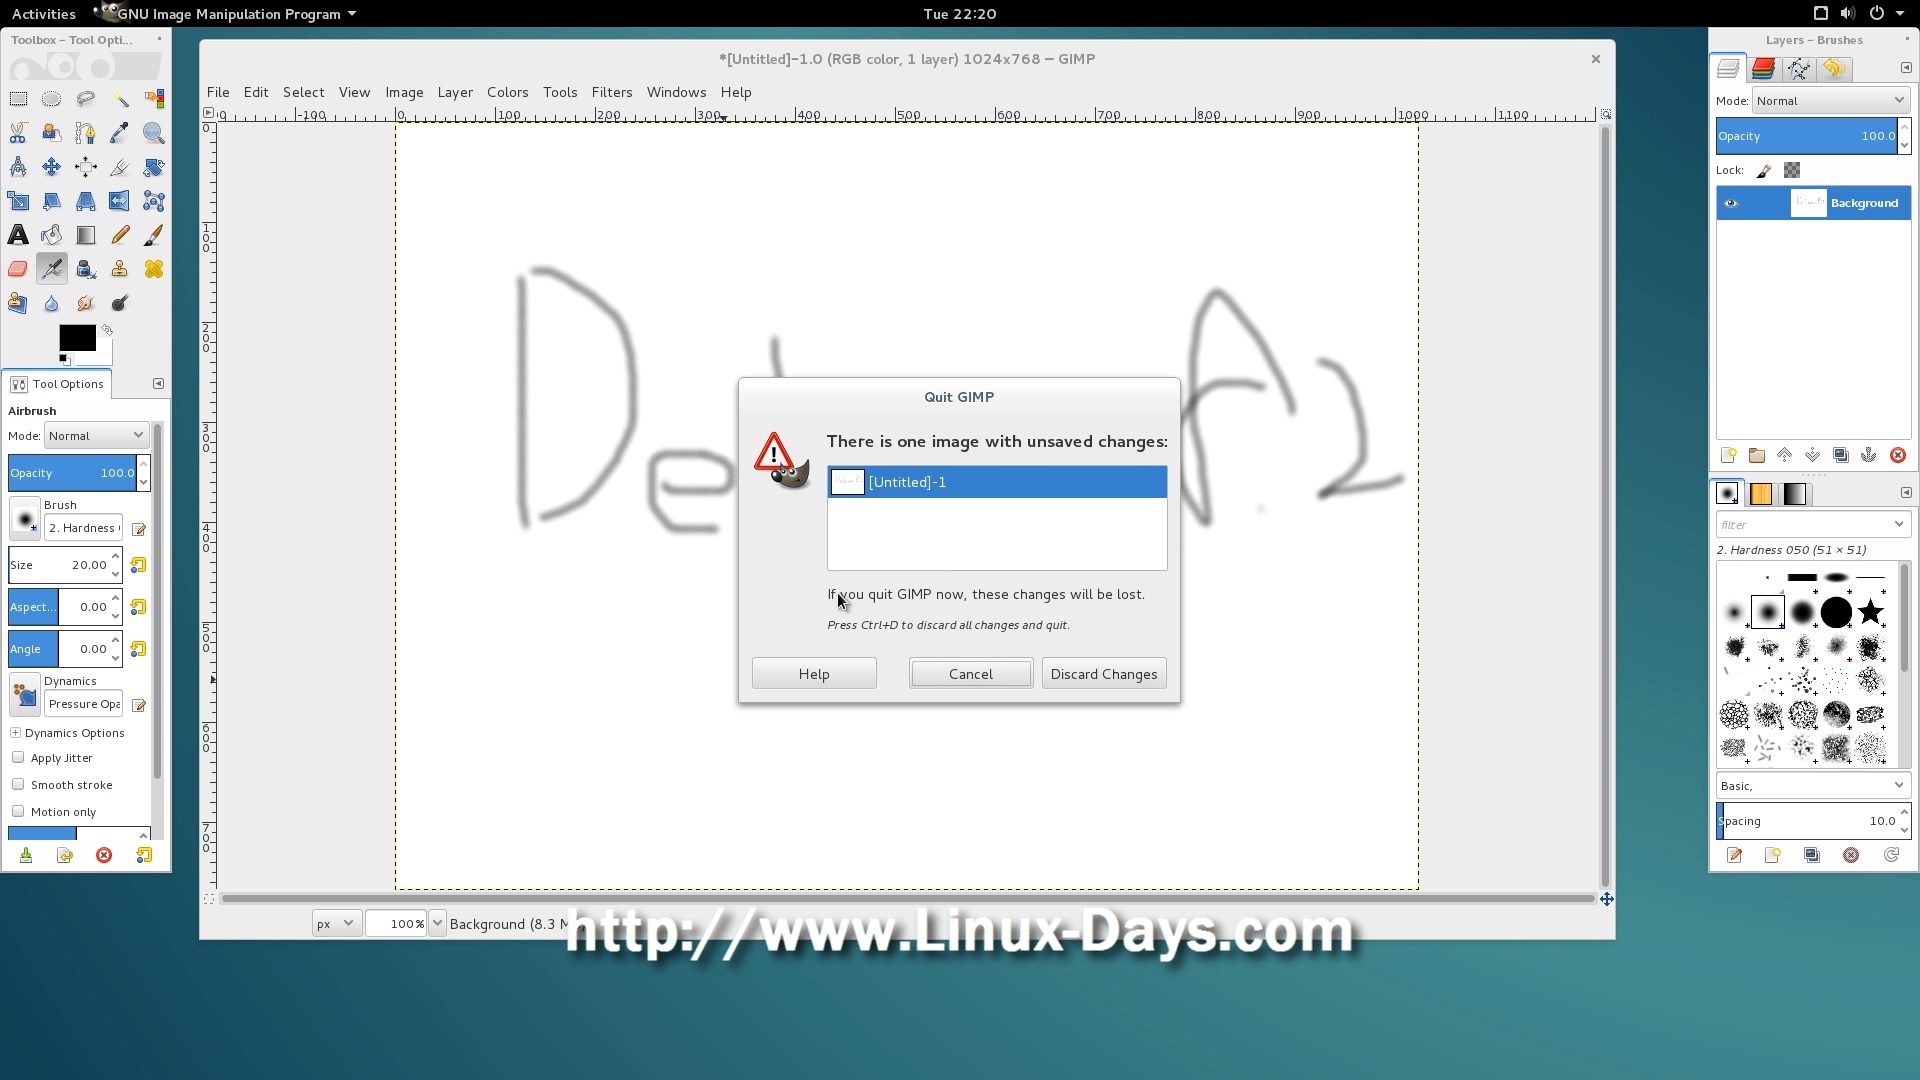The height and width of the screenshot is (1080, 1920).
Task: Select the Eraser tool
Action: point(18,269)
